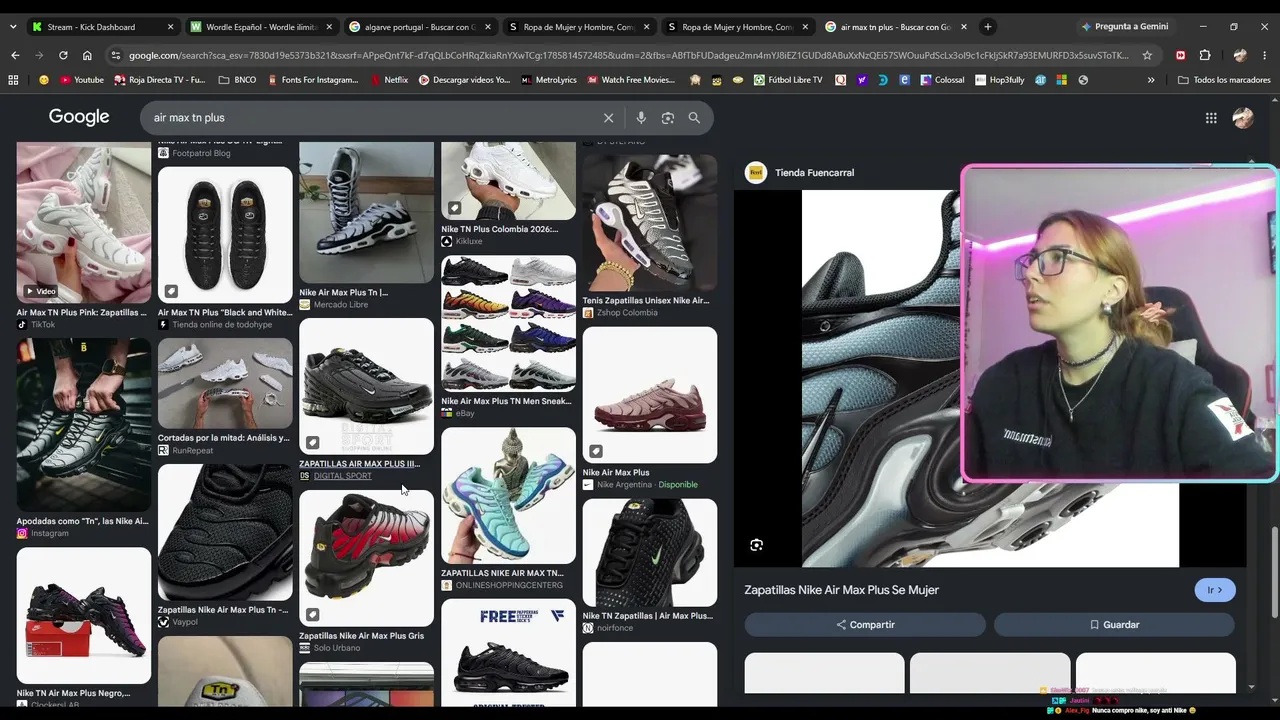Open a new browser tab
1280x720 pixels.
point(988,27)
